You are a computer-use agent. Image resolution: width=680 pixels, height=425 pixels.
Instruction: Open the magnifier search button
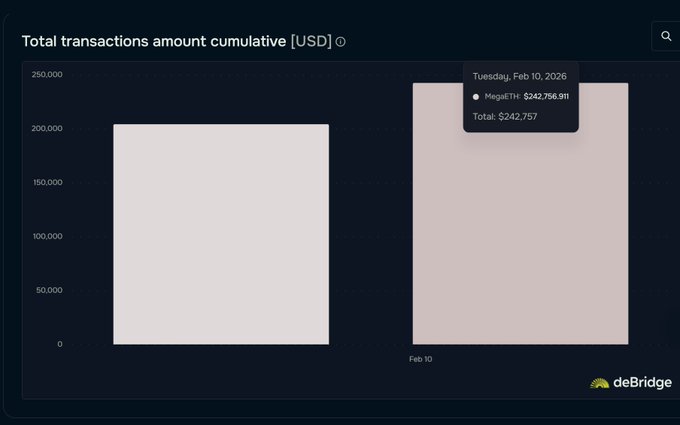[x=666, y=37]
